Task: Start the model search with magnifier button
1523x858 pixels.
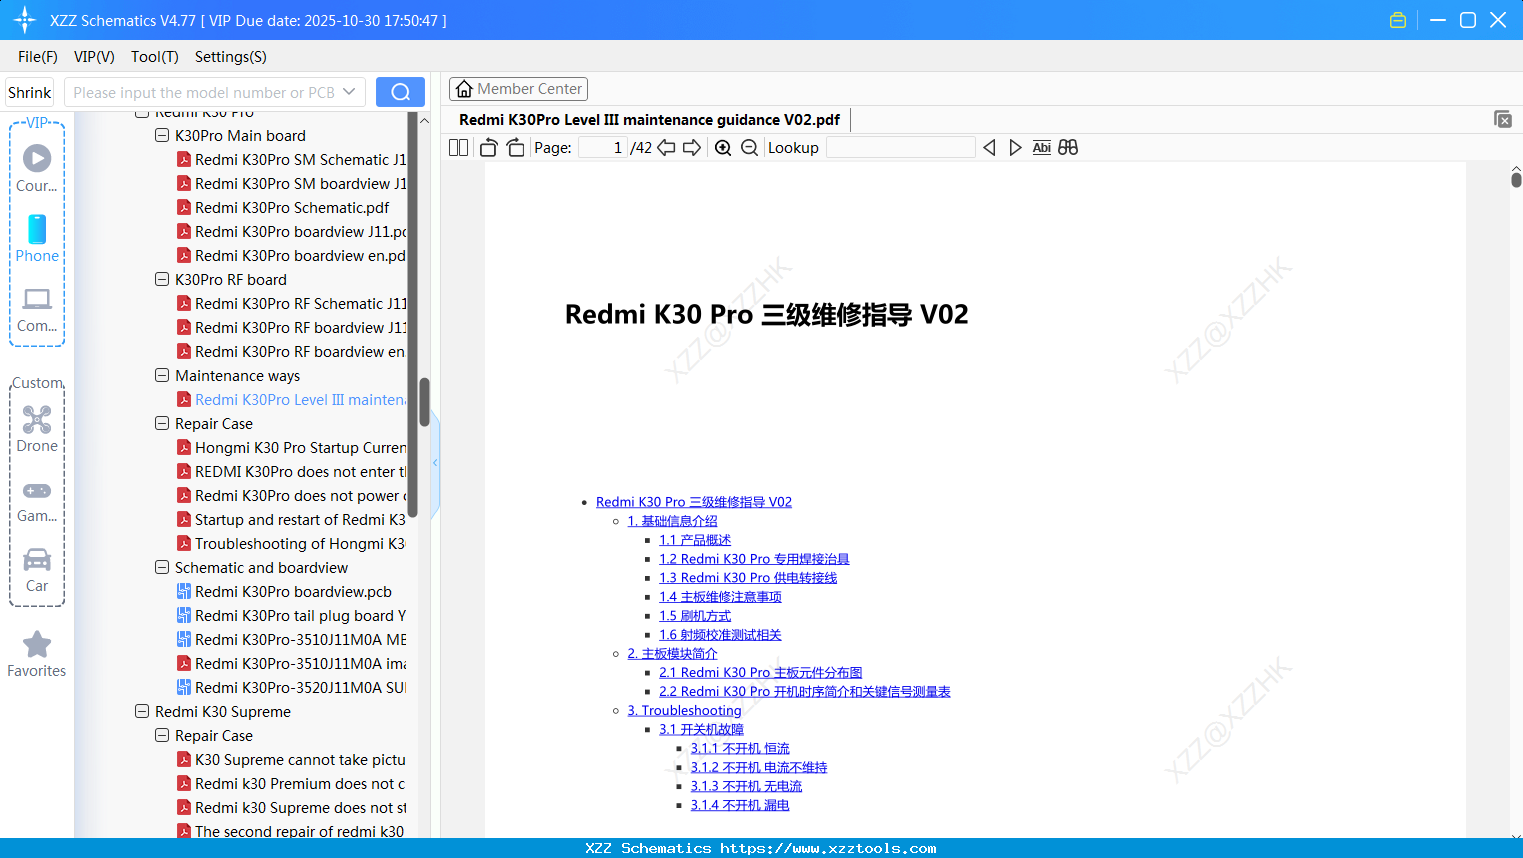Action: point(400,91)
